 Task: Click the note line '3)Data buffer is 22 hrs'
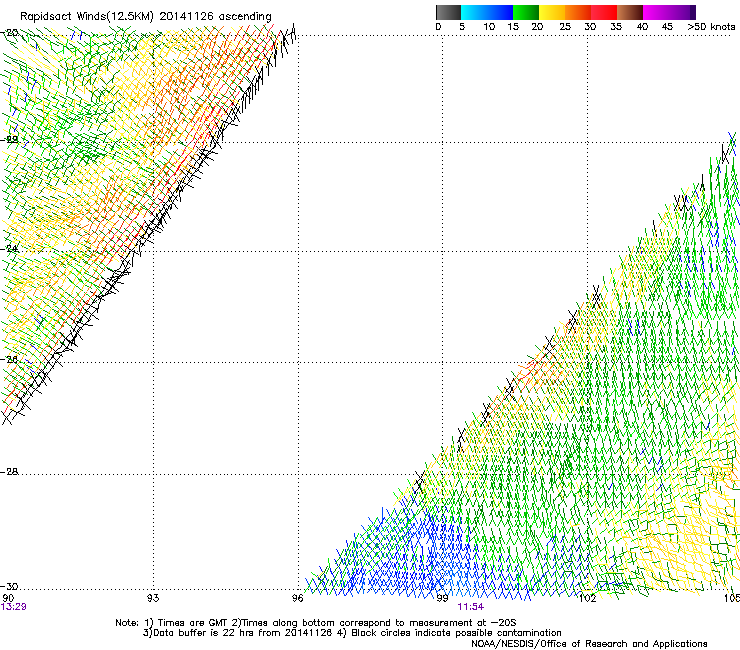[352, 633]
